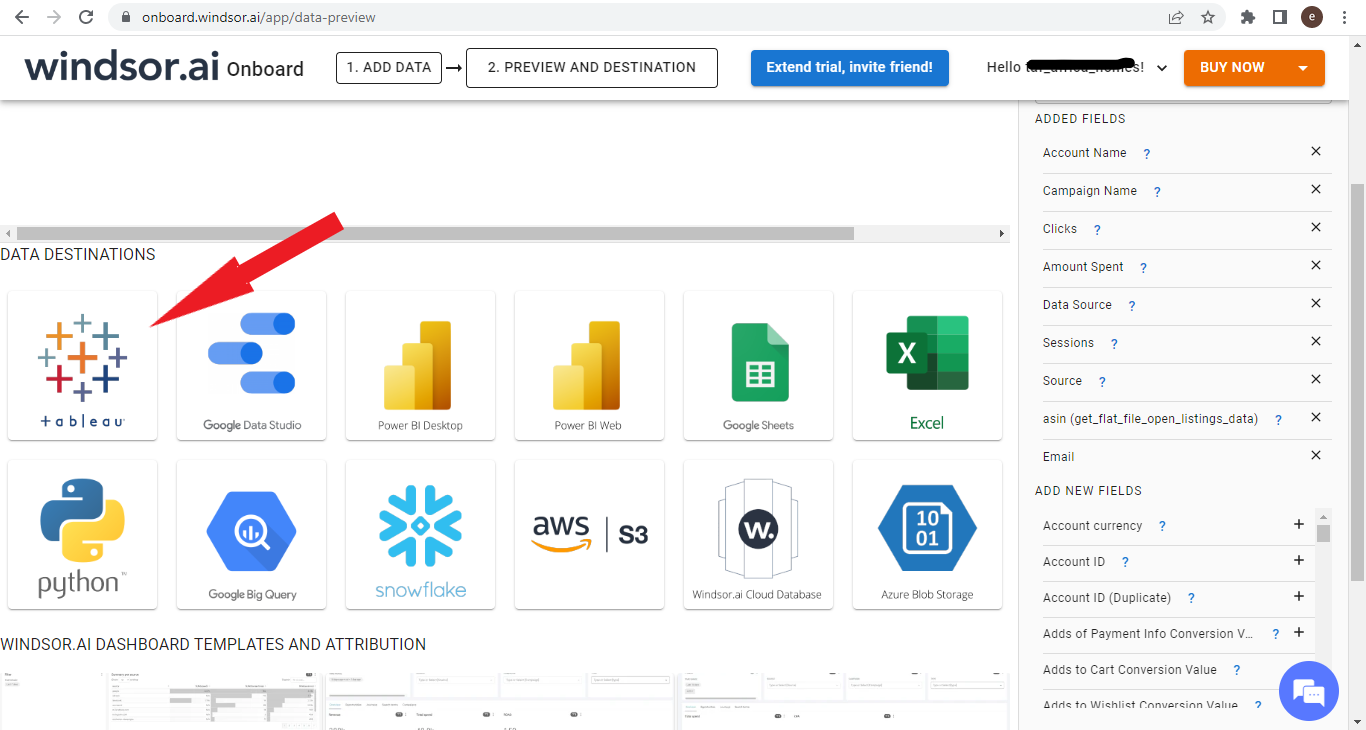Show help for Amount Spent field
1366x730 pixels.
click(1143, 268)
